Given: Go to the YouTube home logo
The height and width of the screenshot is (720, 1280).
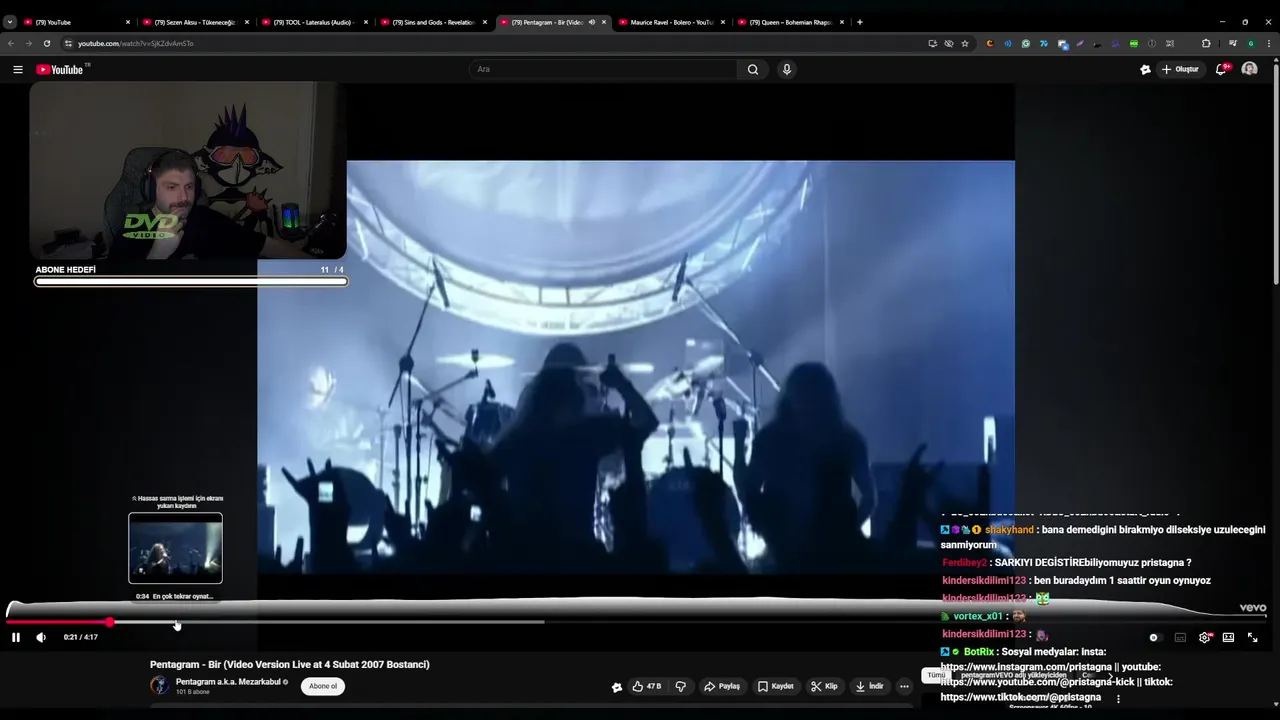Looking at the screenshot, I should 60,69.
